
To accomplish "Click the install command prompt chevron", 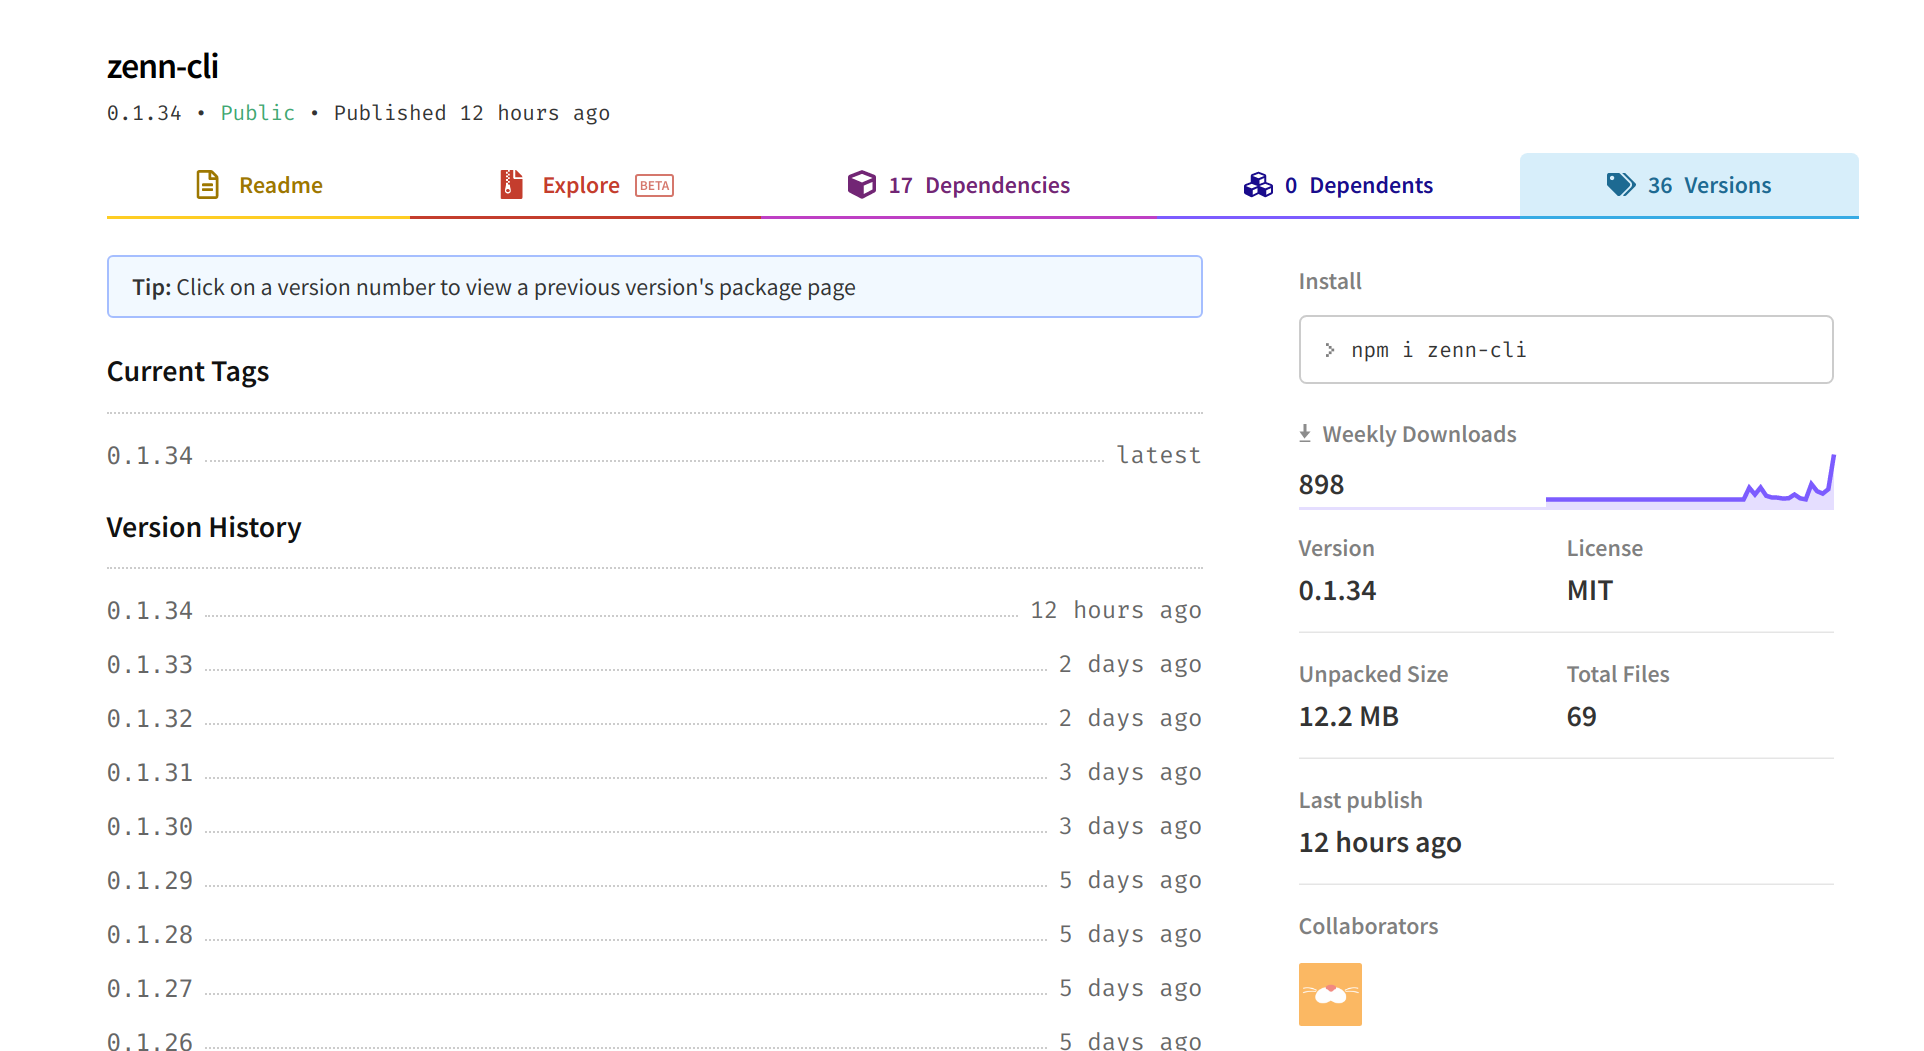I will point(1330,350).
